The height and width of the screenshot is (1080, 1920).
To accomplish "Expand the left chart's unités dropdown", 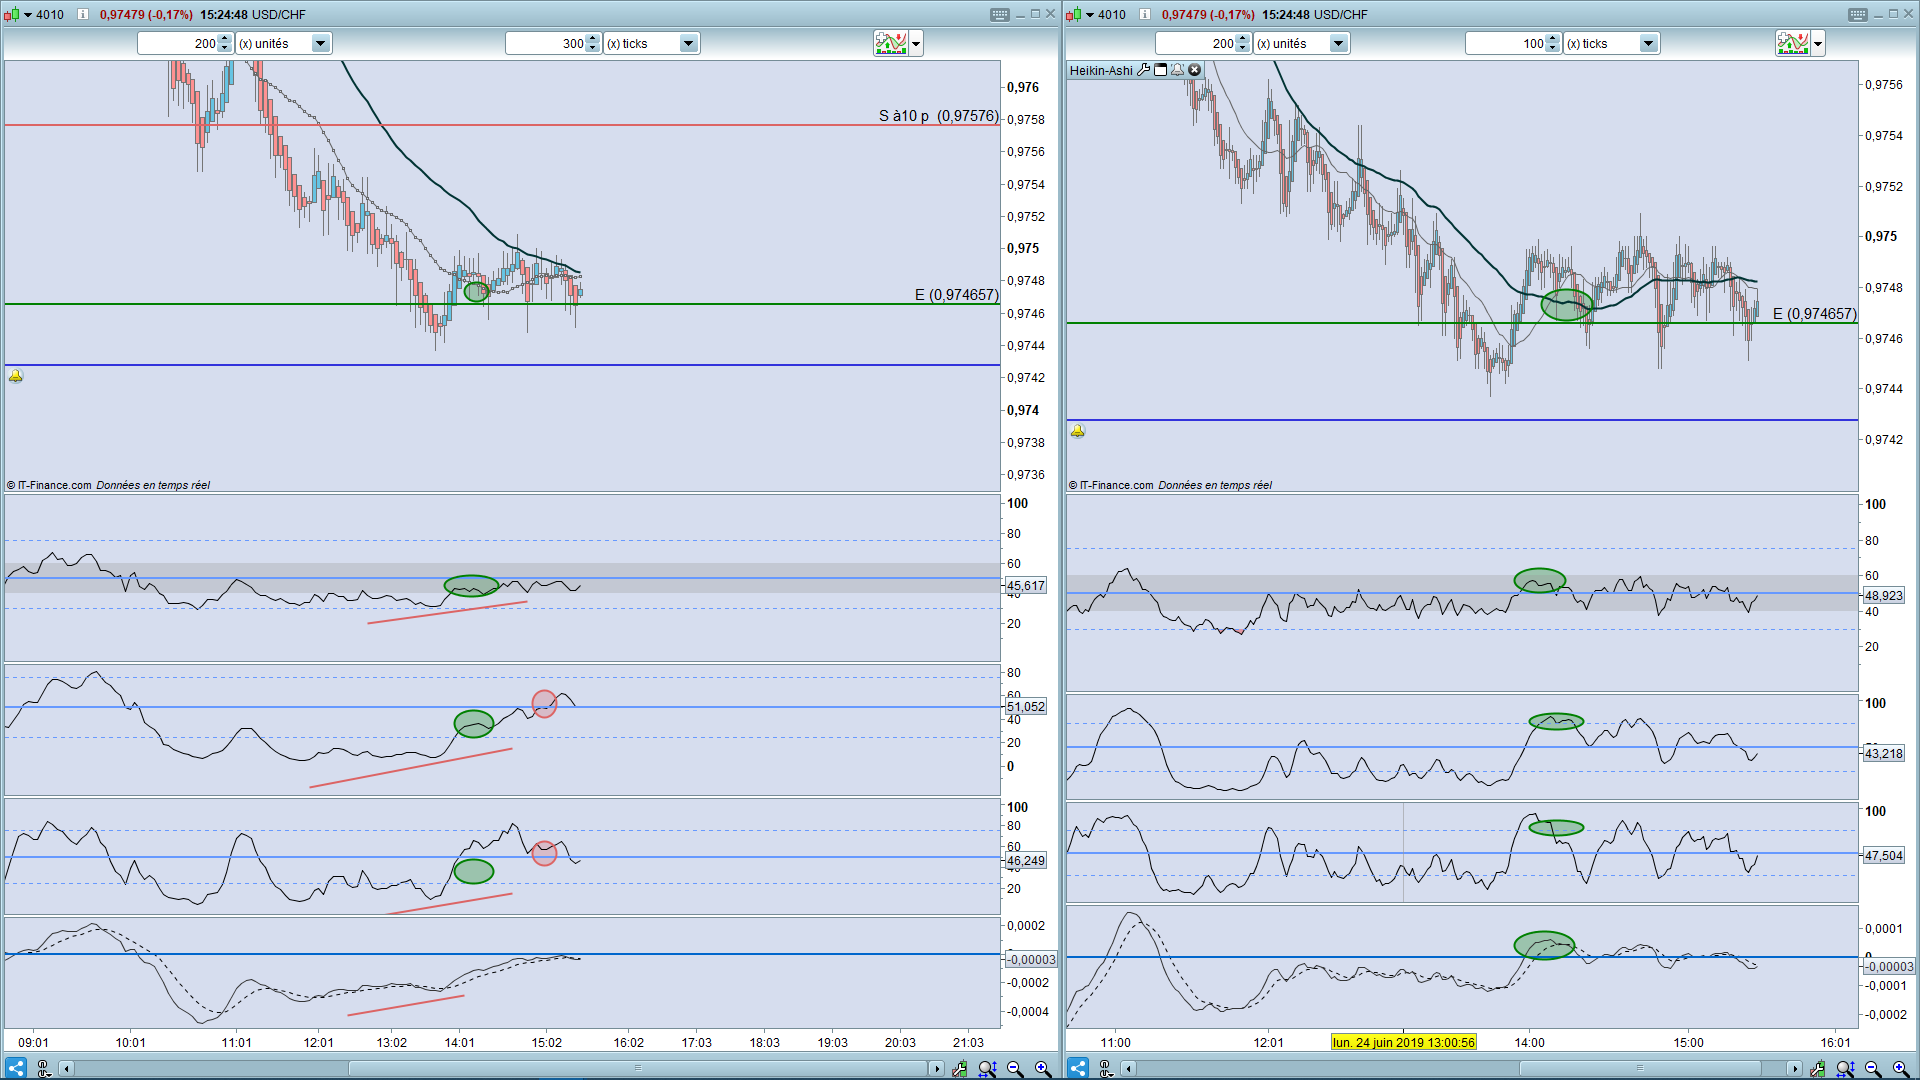I will (320, 43).
